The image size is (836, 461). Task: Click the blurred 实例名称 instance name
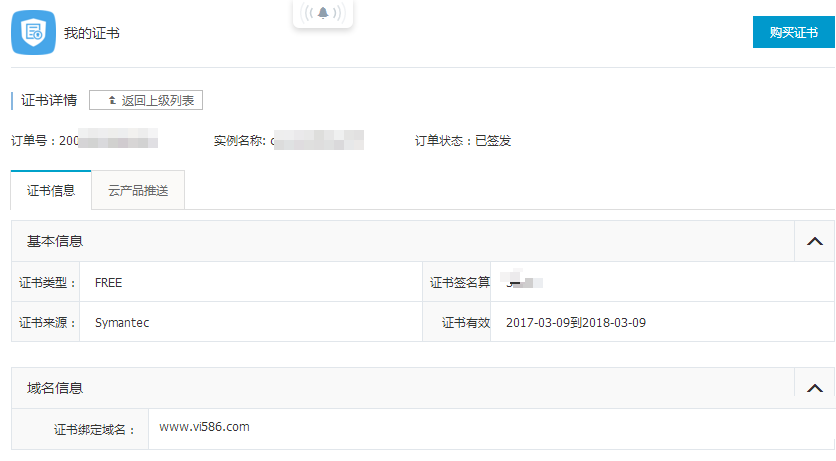(x=316, y=141)
